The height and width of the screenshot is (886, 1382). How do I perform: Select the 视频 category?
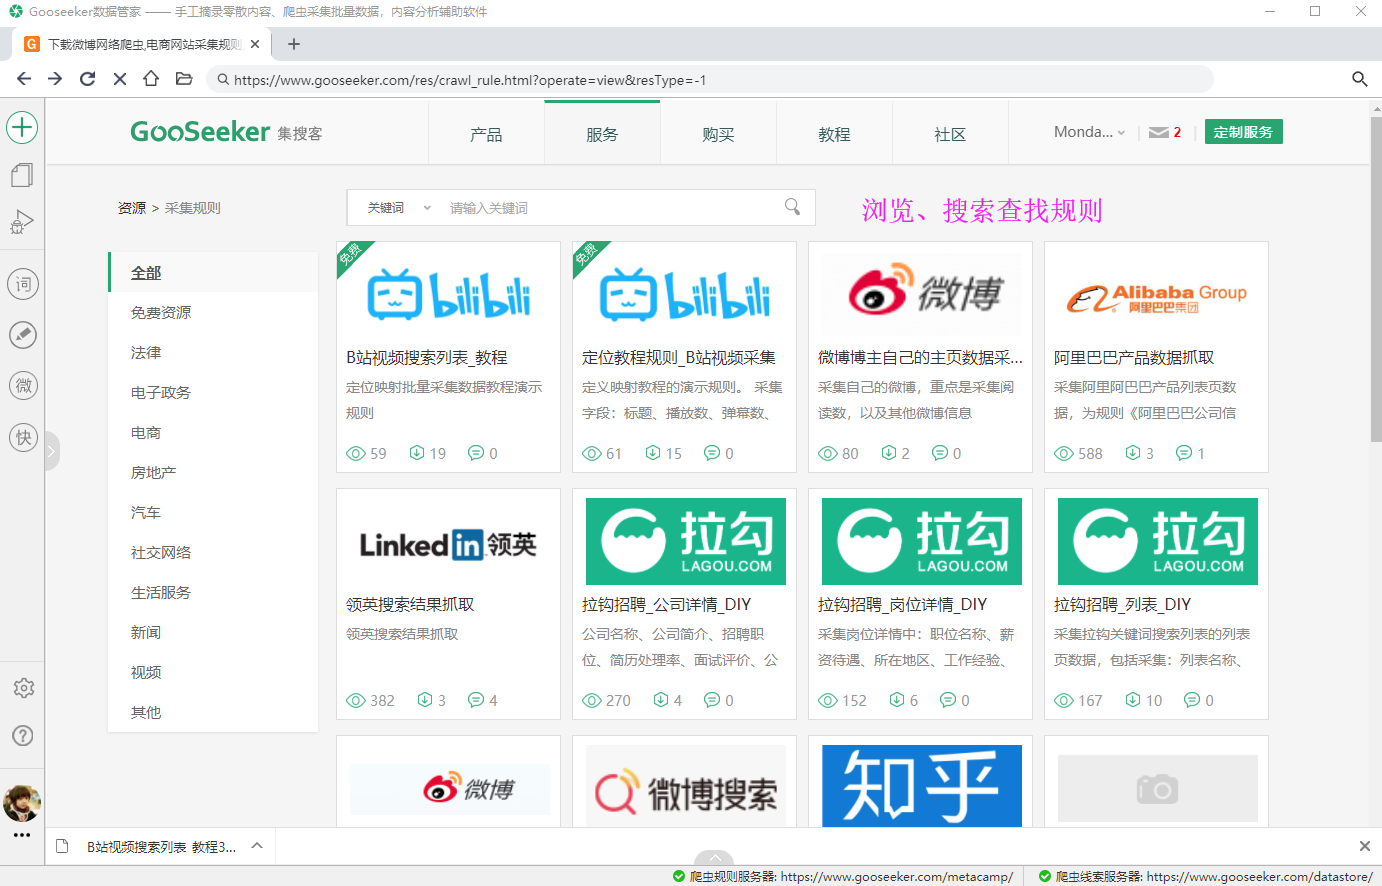tap(213, 672)
